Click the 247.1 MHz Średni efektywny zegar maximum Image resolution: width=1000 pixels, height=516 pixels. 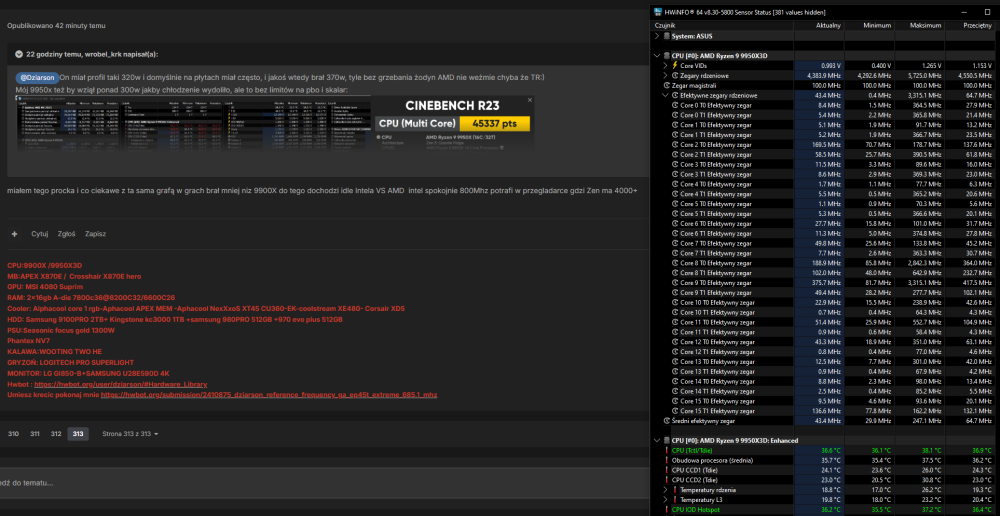coord(928,421)
